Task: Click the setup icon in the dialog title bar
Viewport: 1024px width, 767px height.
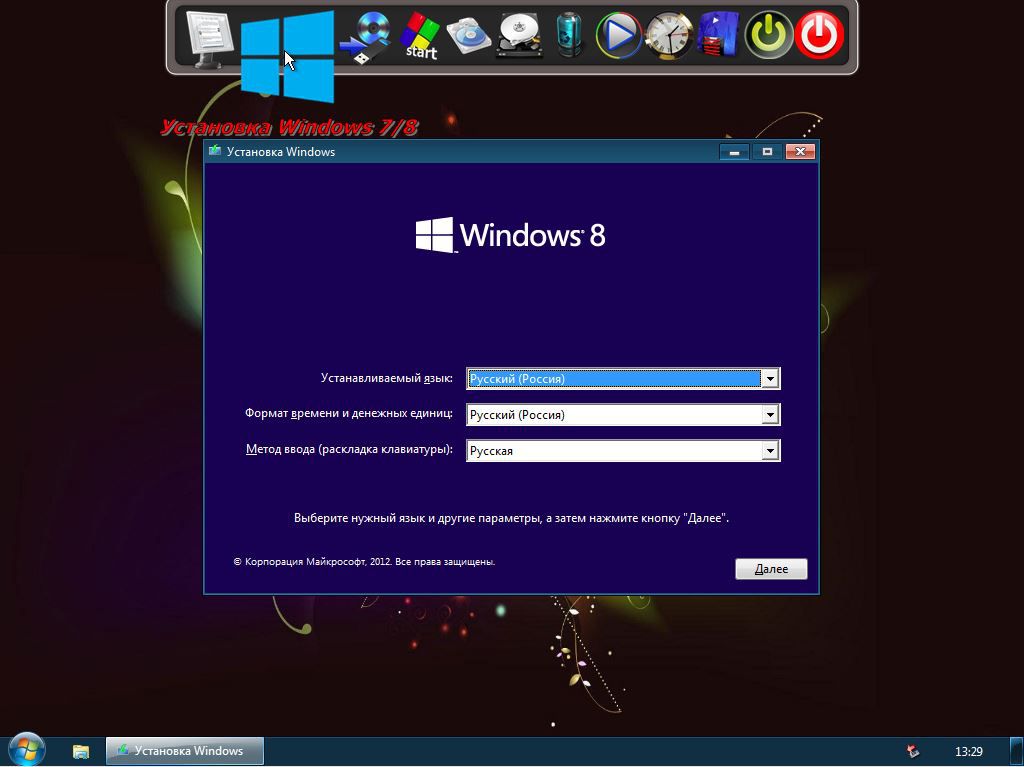Action: click(x=214, y=151)
